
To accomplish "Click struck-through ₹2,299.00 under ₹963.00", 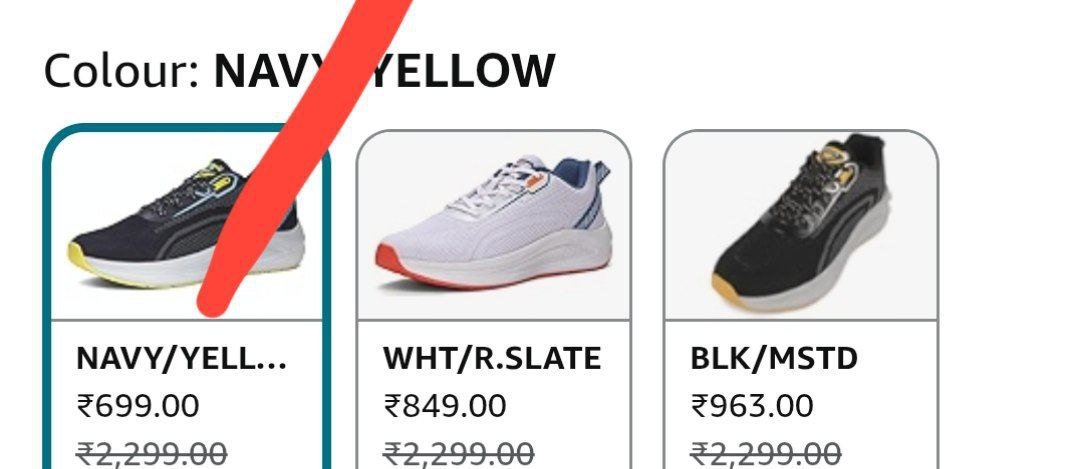I will [x=765, y=454].
